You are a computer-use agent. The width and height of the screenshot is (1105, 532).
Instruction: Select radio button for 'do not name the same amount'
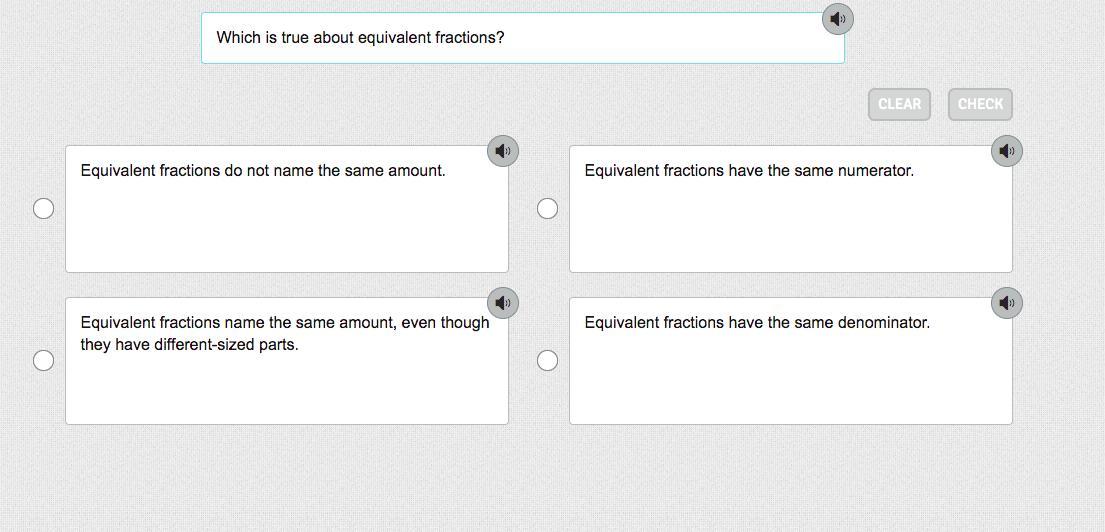44,208
